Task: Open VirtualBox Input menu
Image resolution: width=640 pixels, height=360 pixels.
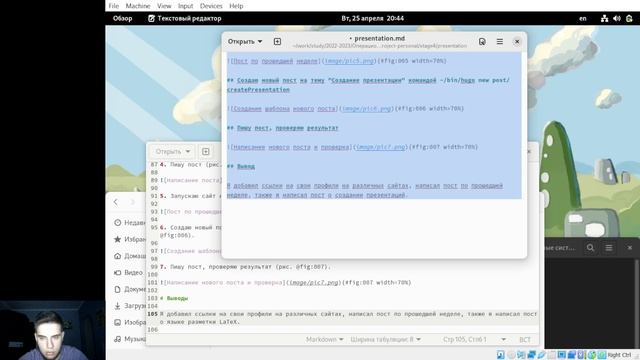Action: click(x=185, y=6)
